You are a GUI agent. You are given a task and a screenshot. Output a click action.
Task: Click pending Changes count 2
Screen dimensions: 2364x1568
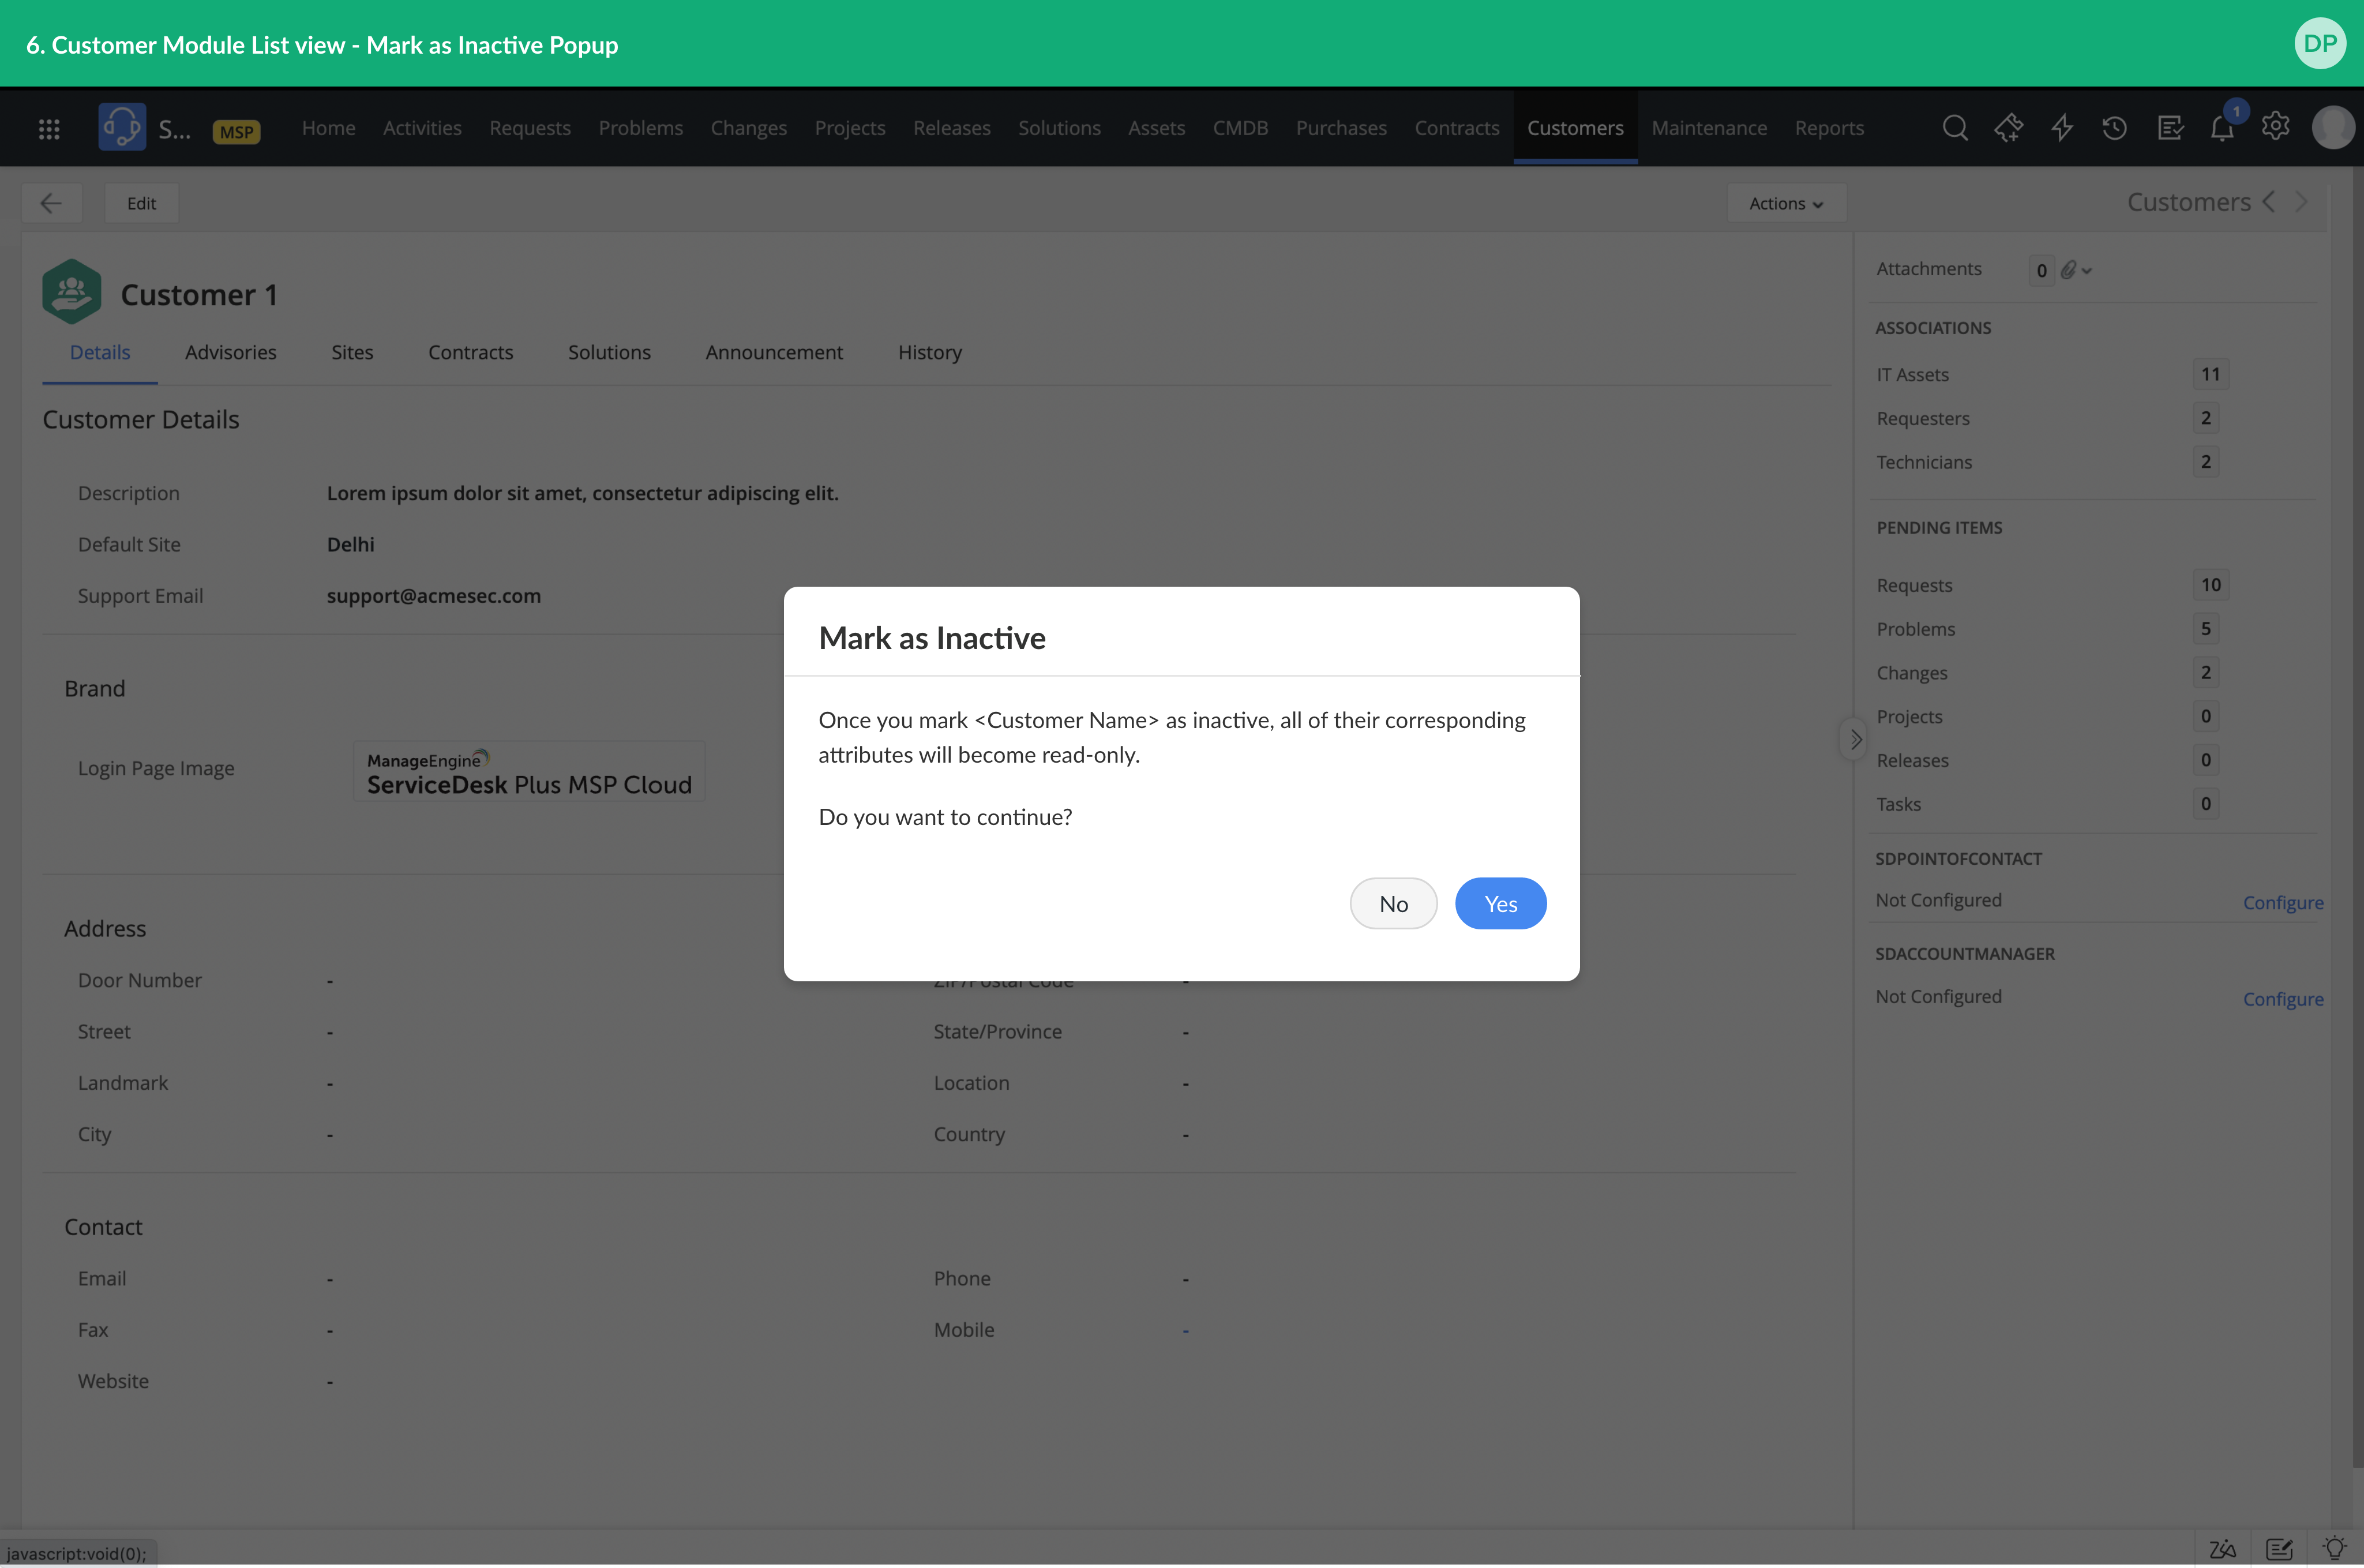[2205, 672]
